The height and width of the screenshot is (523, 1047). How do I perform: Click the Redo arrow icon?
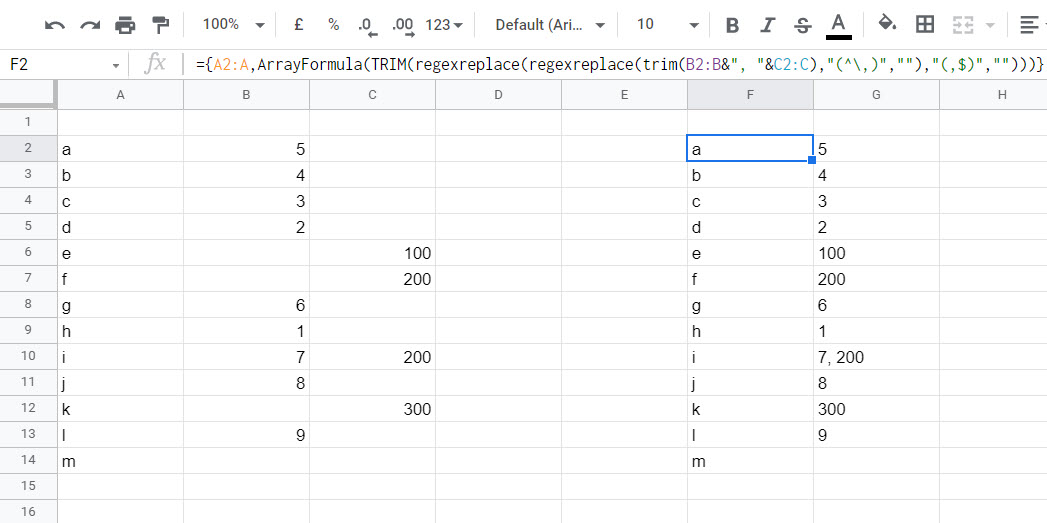90,25
